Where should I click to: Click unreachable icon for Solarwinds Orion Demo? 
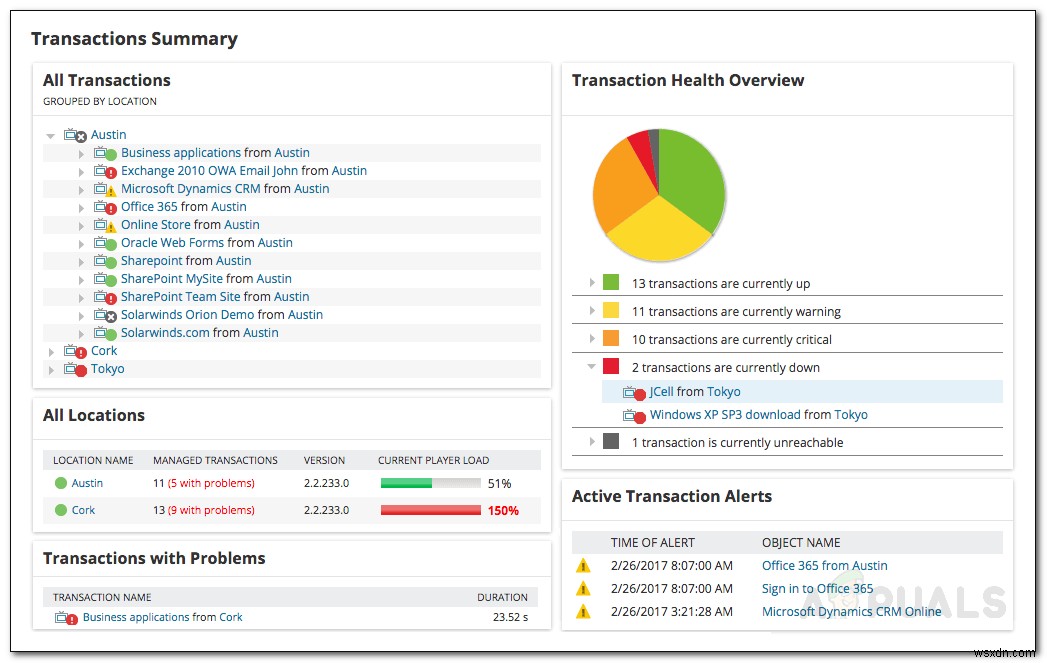point(105,316)
